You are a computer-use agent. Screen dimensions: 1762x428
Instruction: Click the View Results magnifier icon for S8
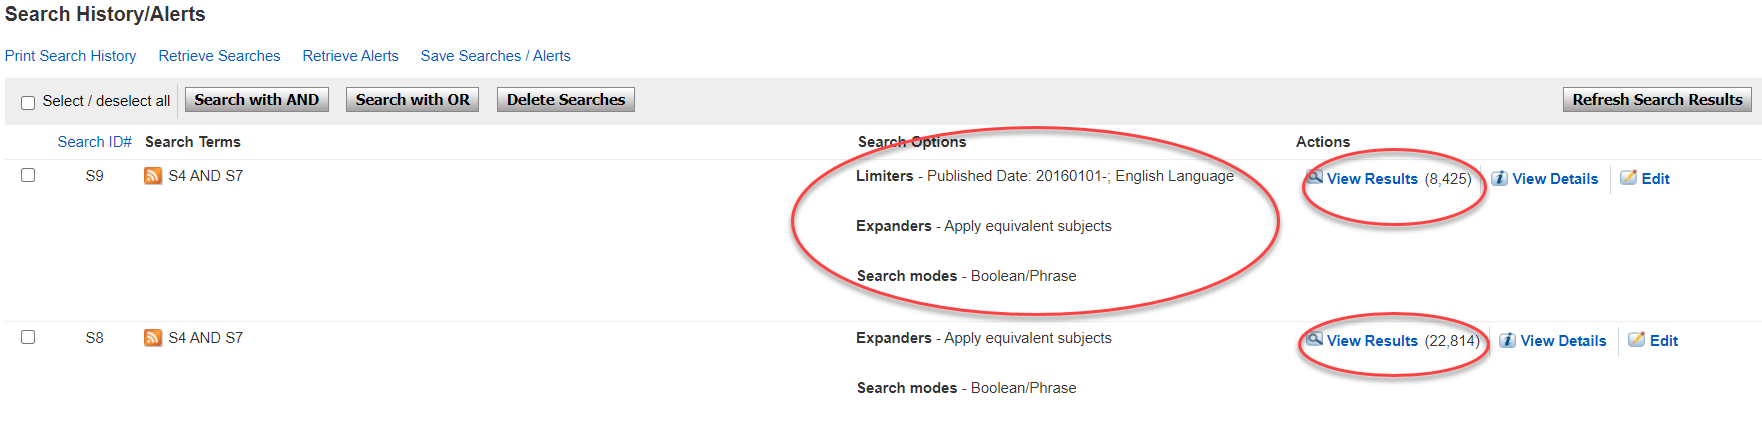1315,339
